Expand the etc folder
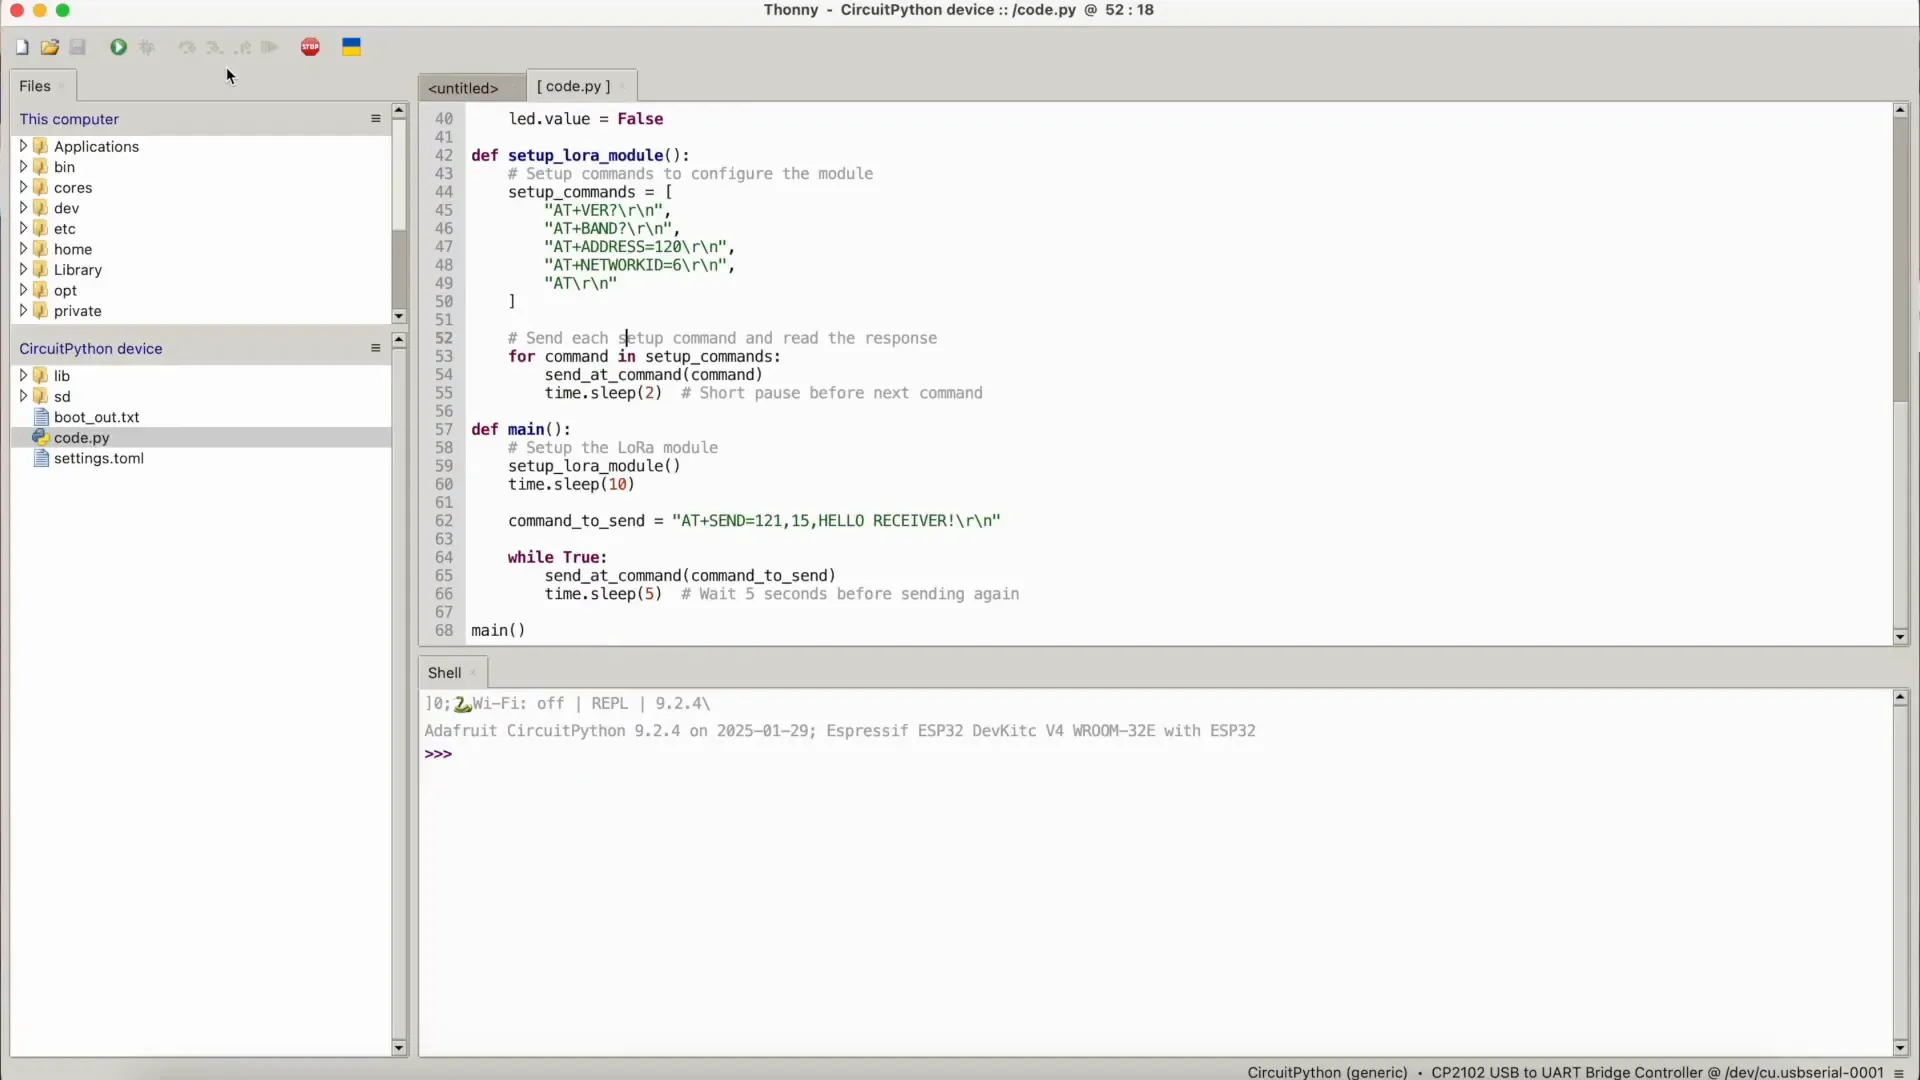 (23, 229)
